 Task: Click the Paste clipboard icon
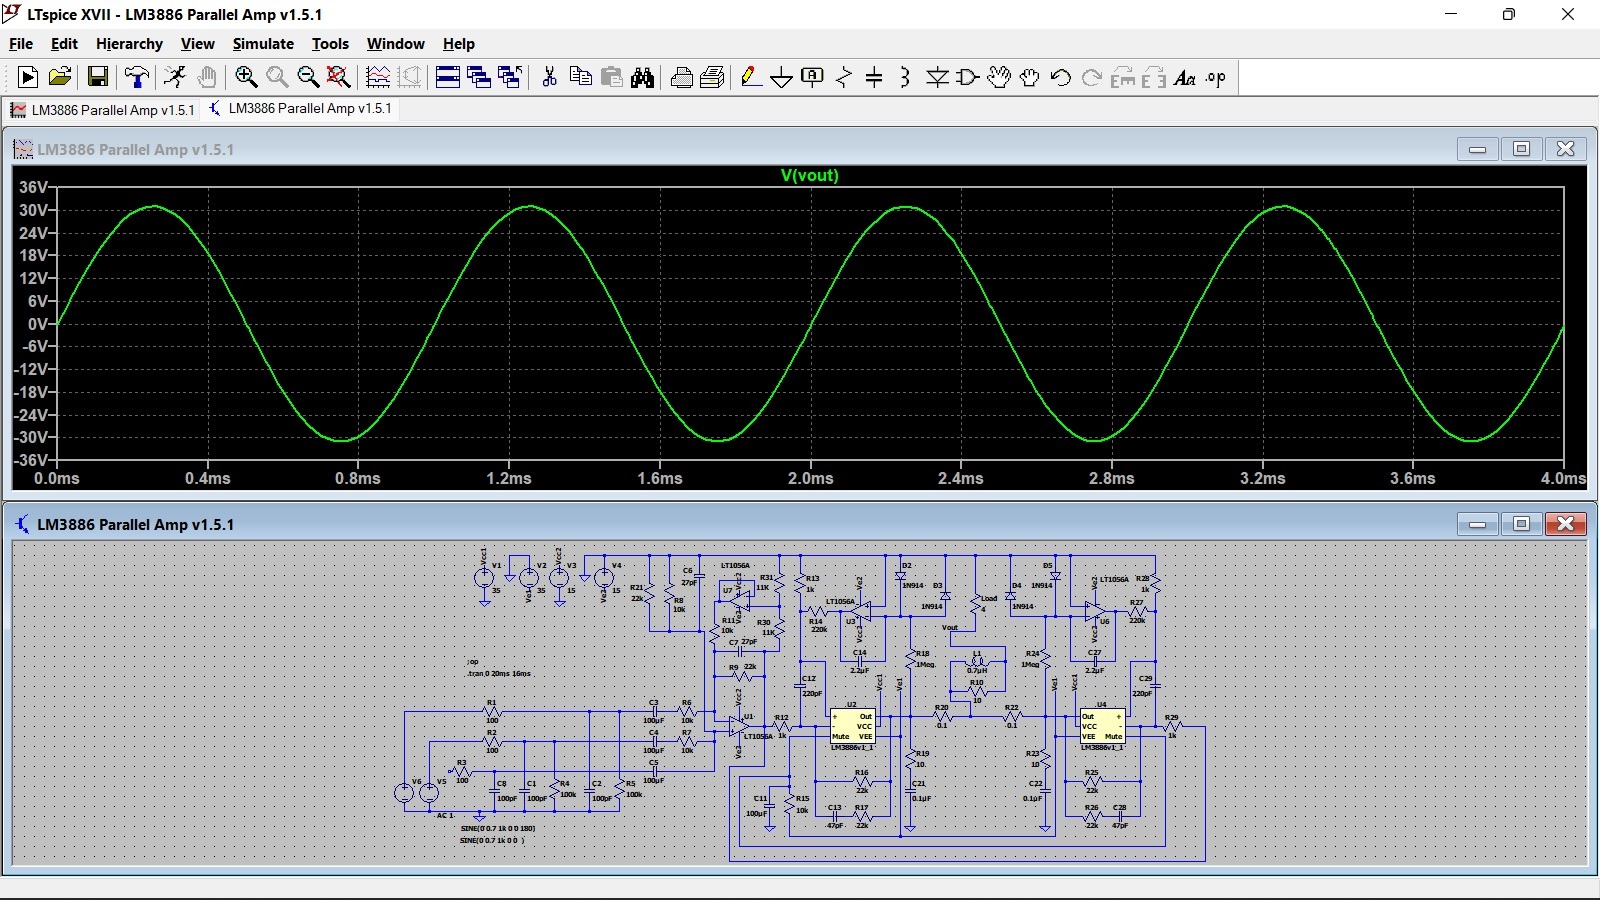(612, 77)
